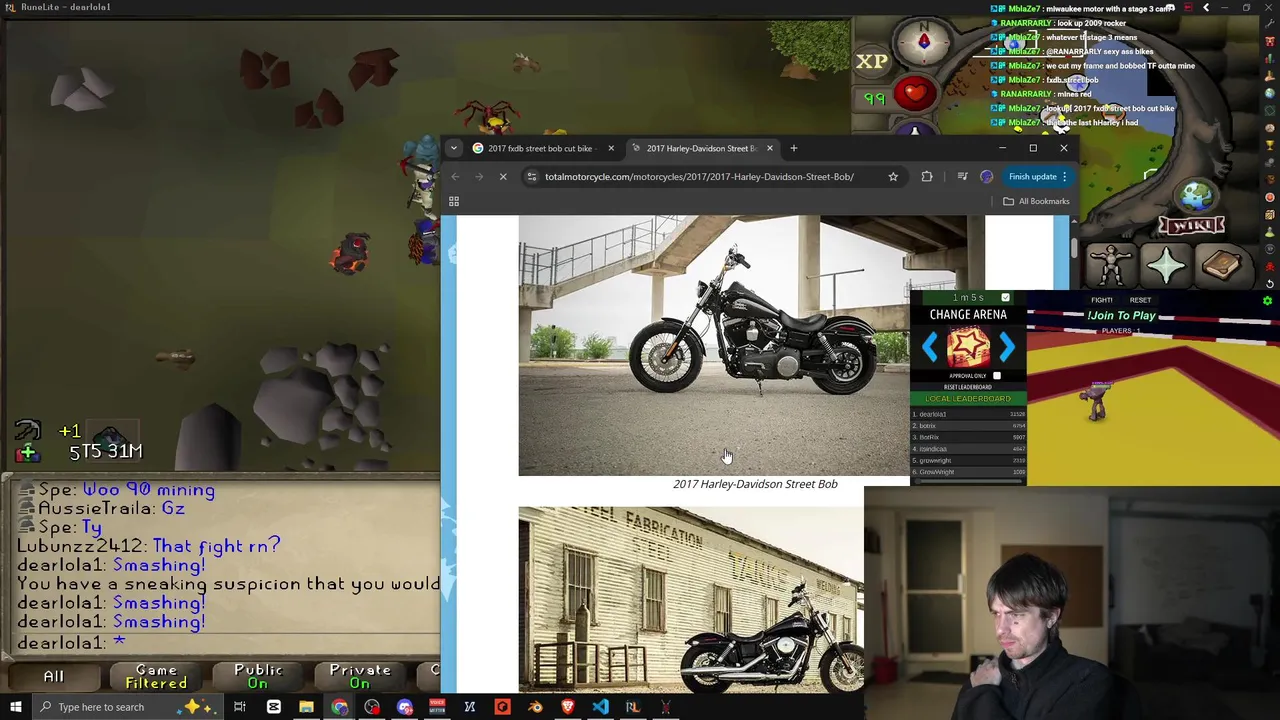Click the totalmotorcycle.com URL address bar
The width and height of the screenshot is (1280, 720).
(699, 177)
